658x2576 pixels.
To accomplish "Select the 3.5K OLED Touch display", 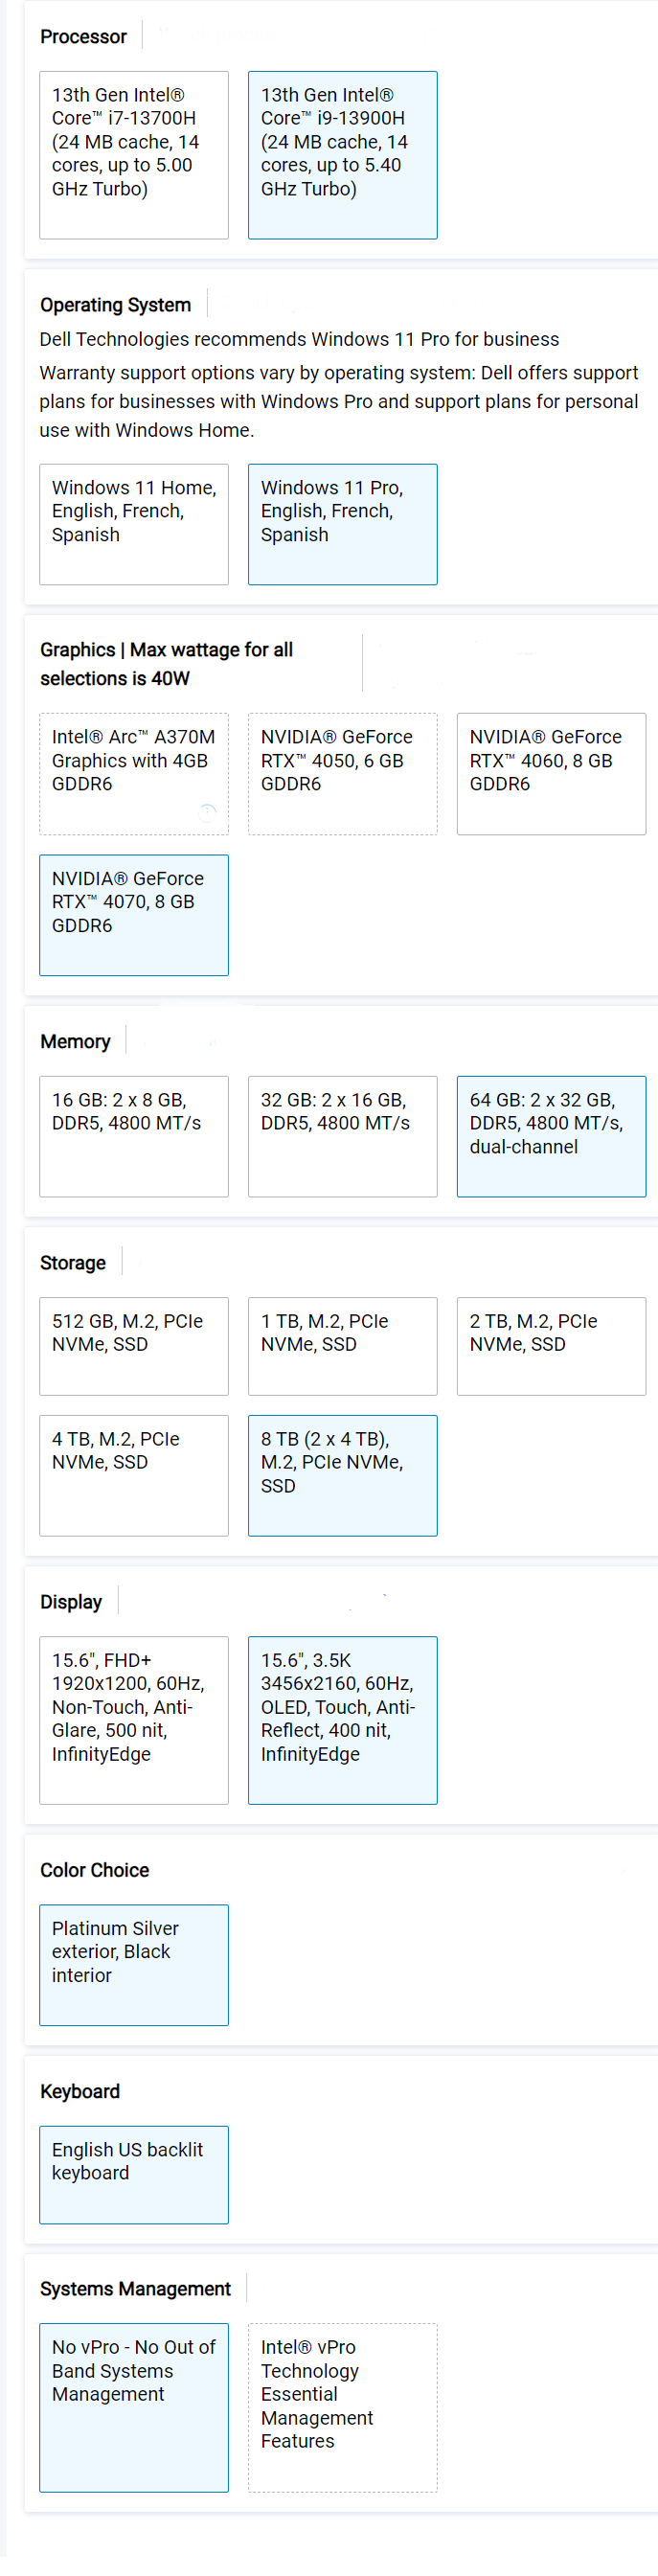I will (x=342, y=1720).
